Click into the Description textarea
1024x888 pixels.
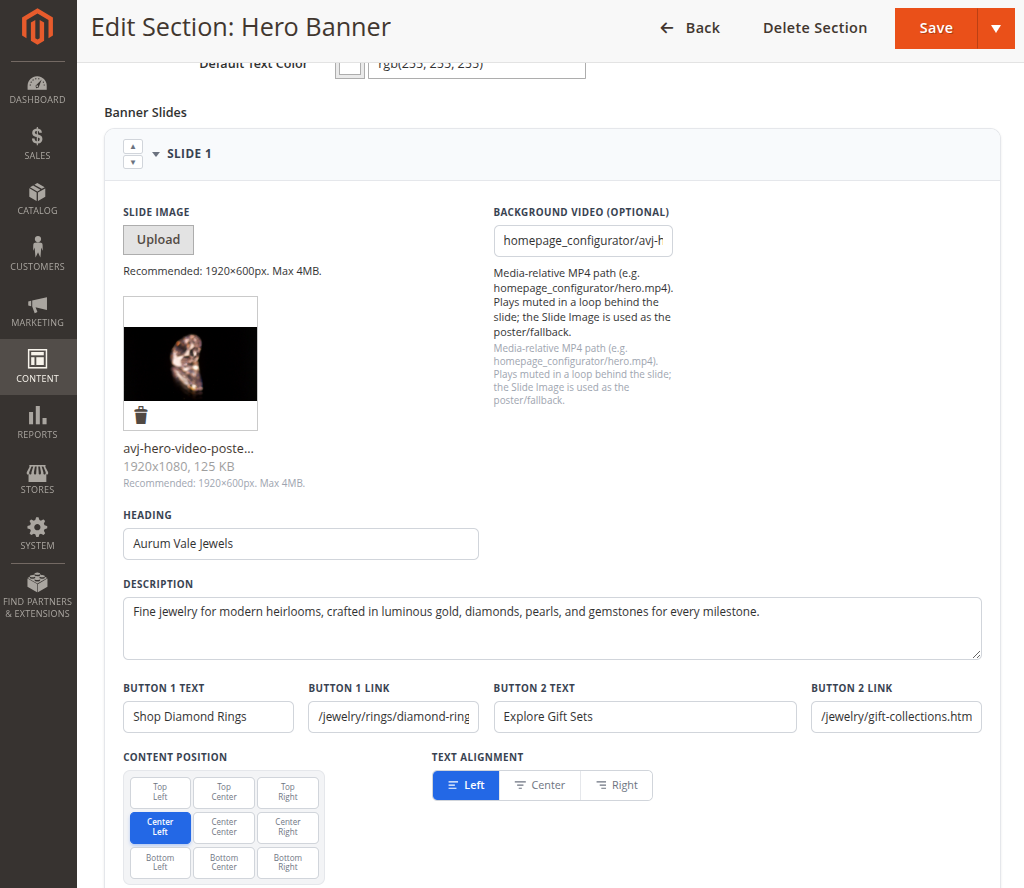552,628
